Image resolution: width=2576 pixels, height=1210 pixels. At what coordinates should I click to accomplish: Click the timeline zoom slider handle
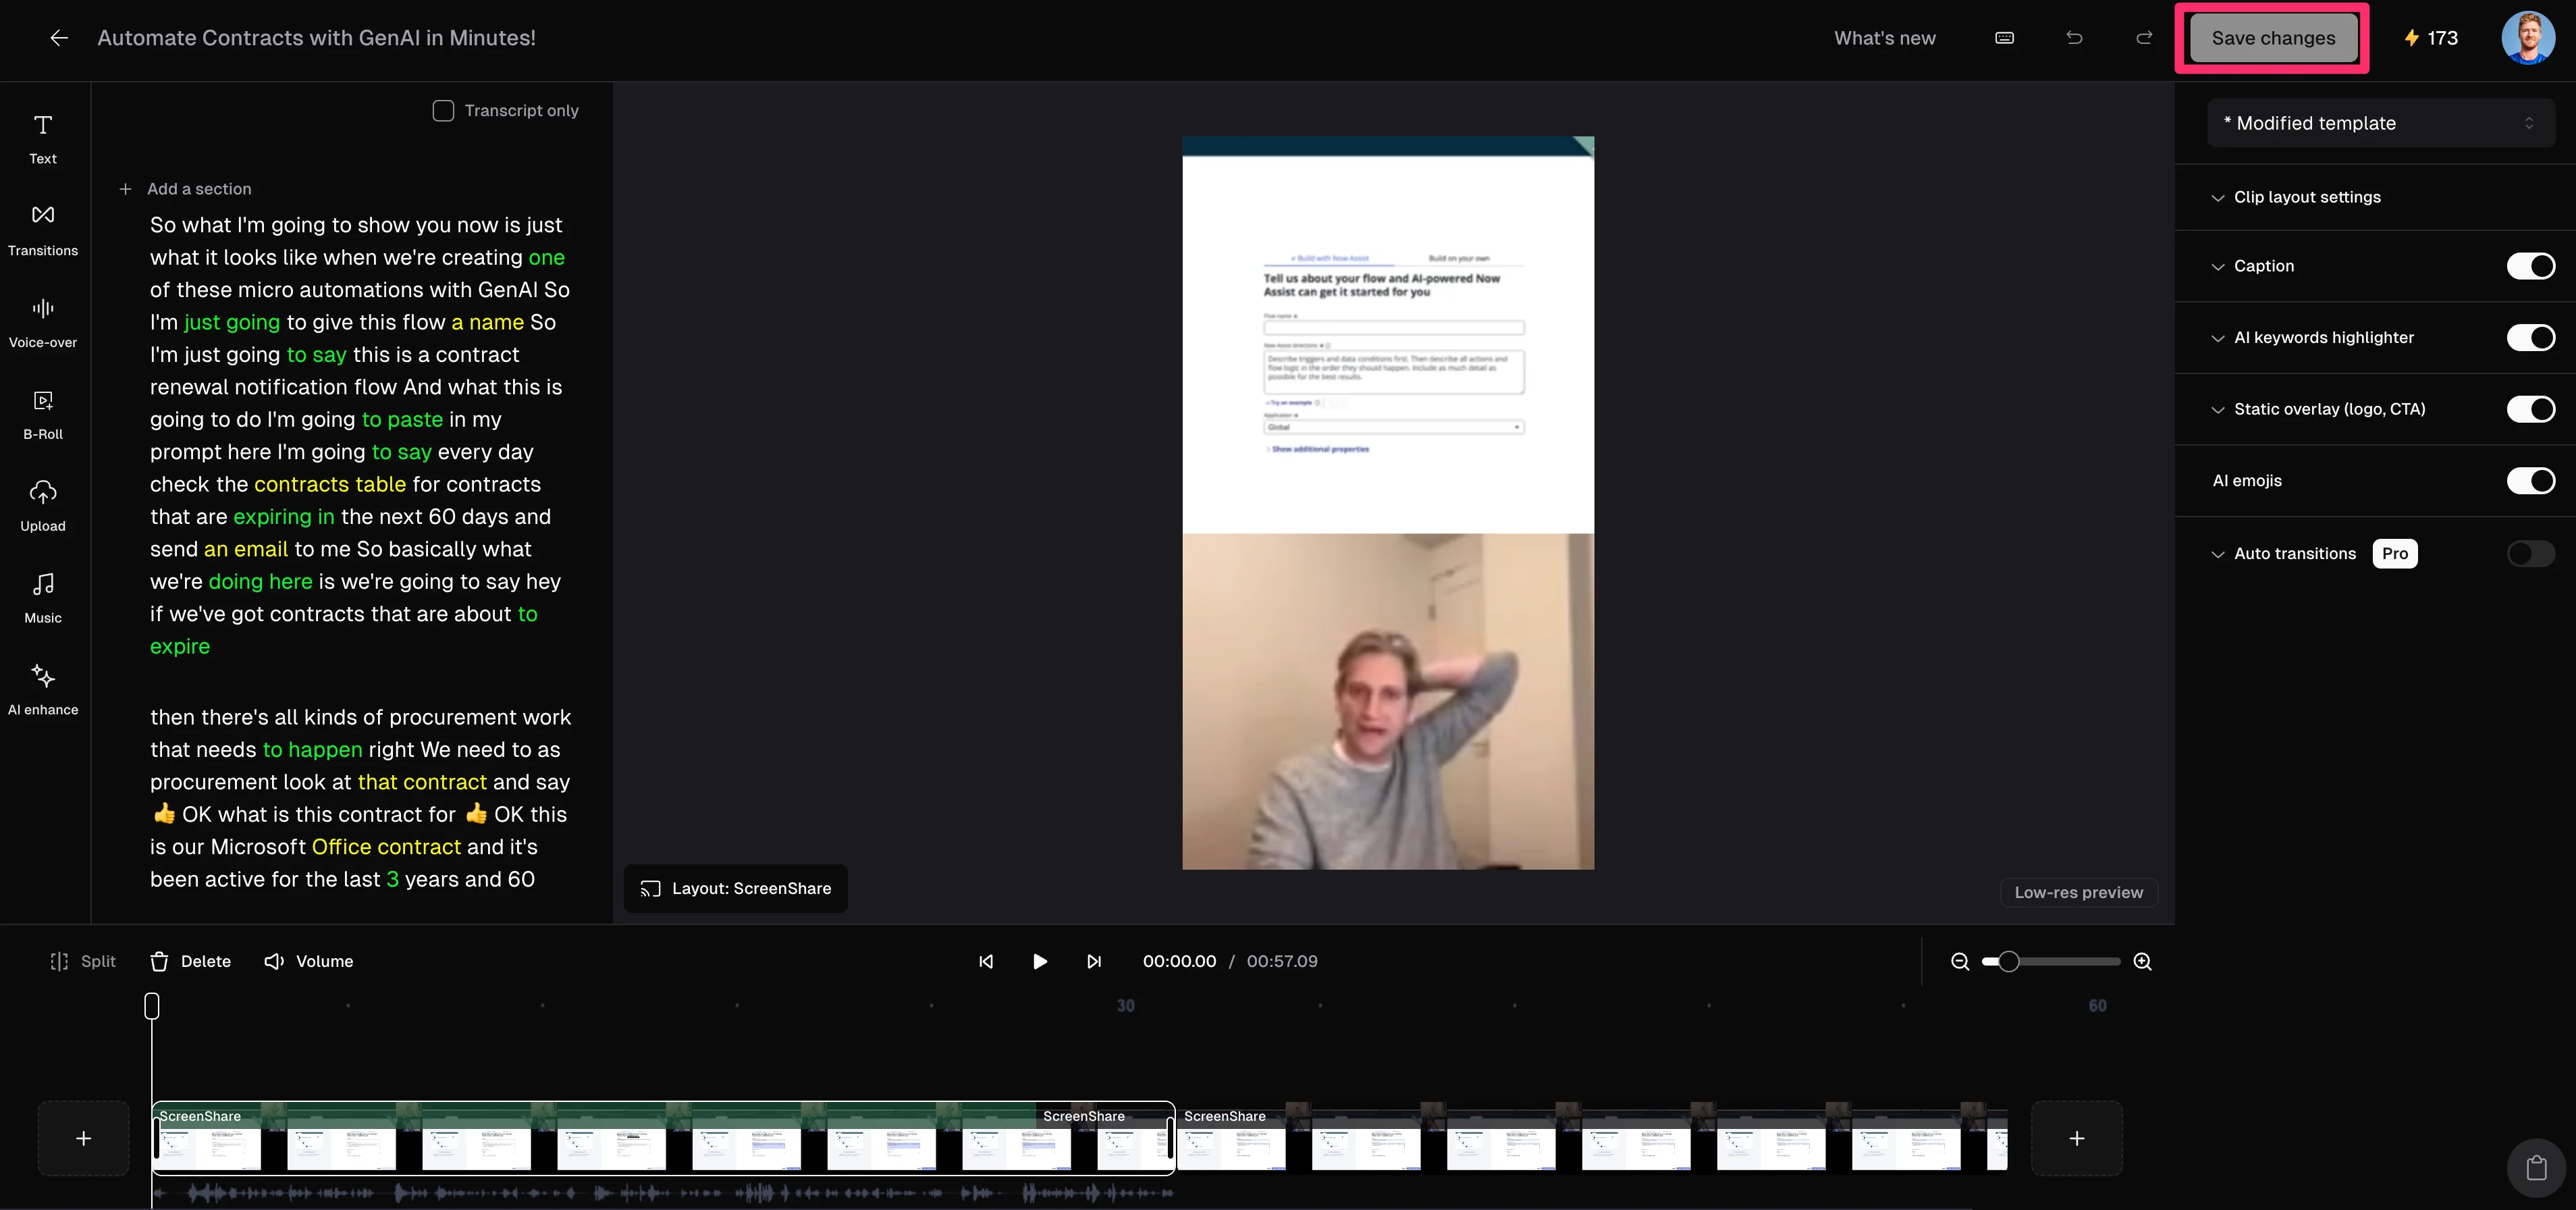[x=2008, y=961]
